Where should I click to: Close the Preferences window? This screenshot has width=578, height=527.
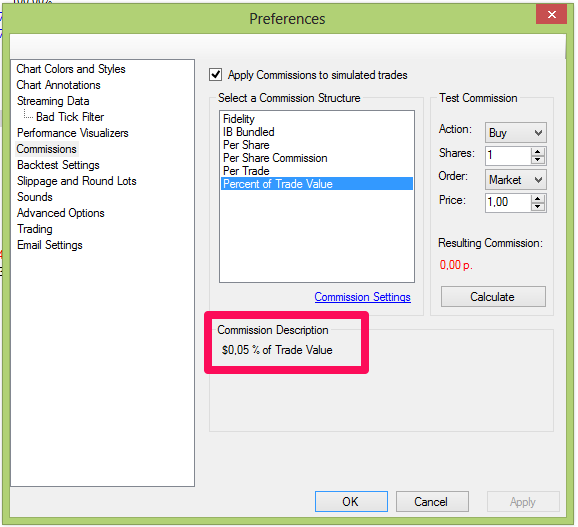tap(551, 15)
